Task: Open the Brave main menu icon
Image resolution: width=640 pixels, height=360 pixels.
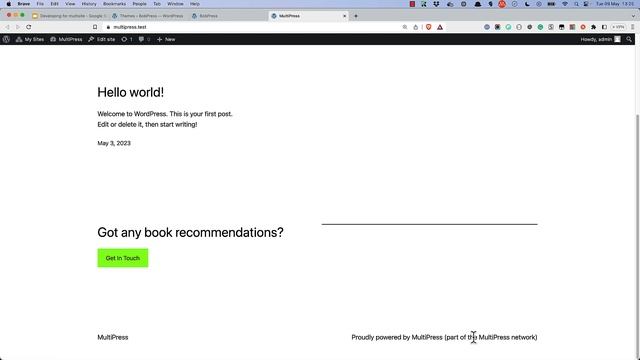Action: (x=633, y=27)
